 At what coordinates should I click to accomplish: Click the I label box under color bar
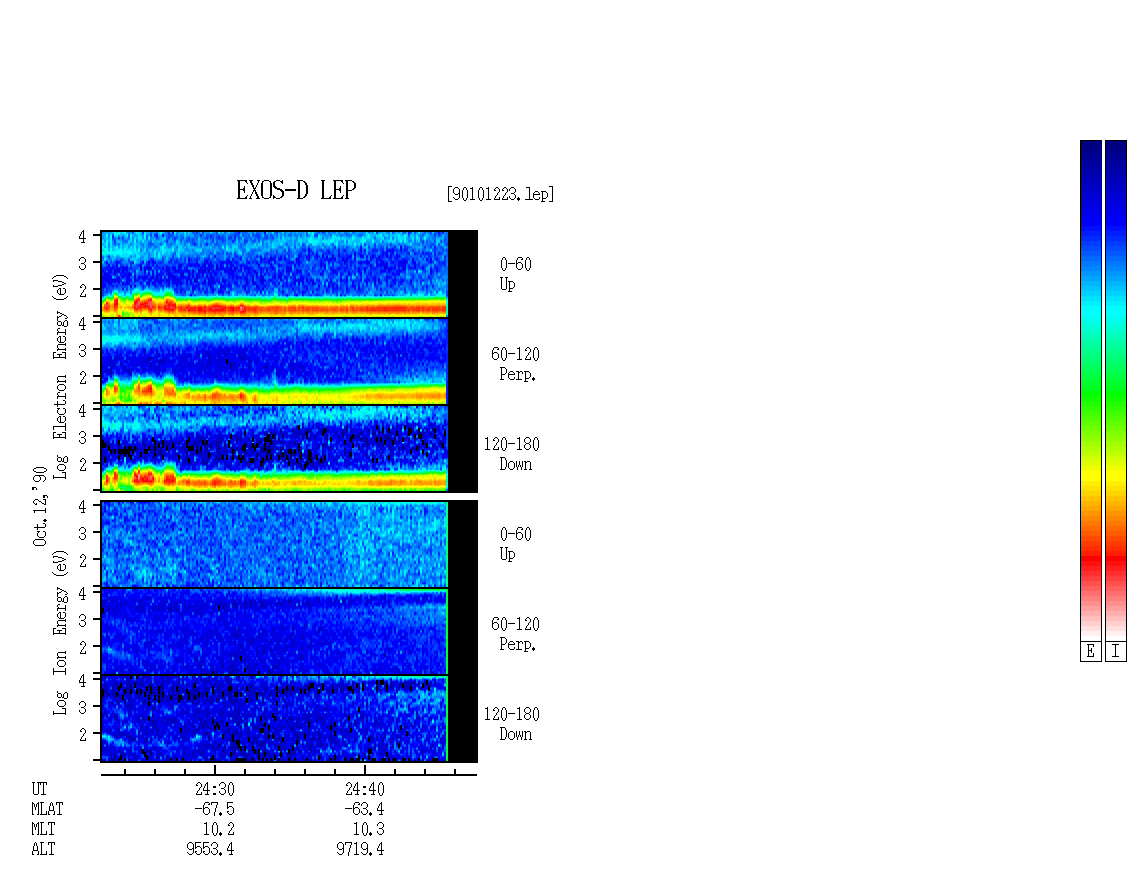tap(1116, 651)
